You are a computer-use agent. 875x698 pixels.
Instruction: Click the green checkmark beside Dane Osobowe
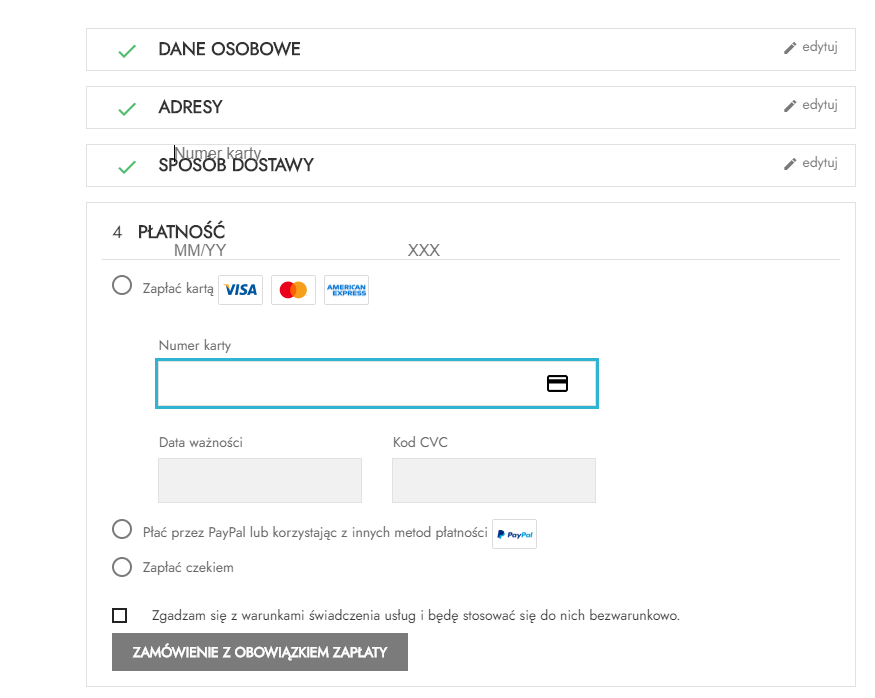click(x=127, y=51)
